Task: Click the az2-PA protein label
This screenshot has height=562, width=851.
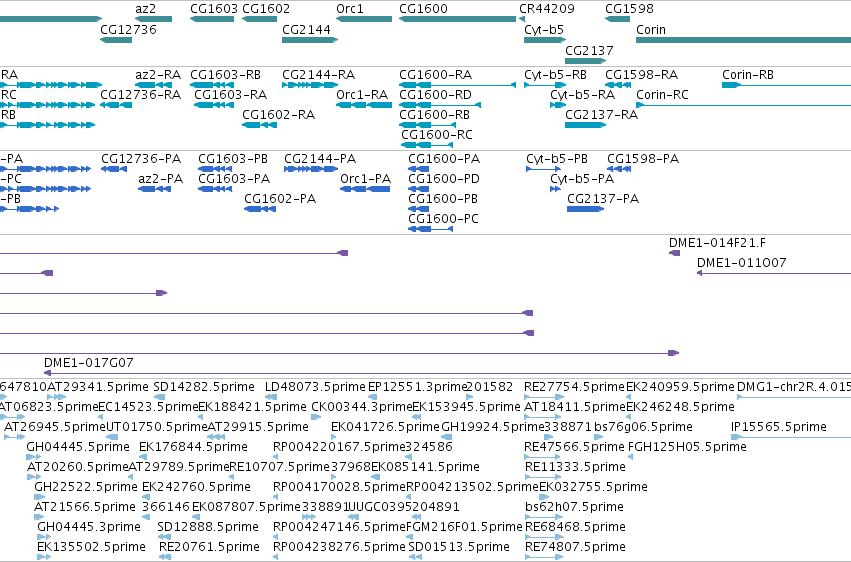Action: (x=161, y=178)
